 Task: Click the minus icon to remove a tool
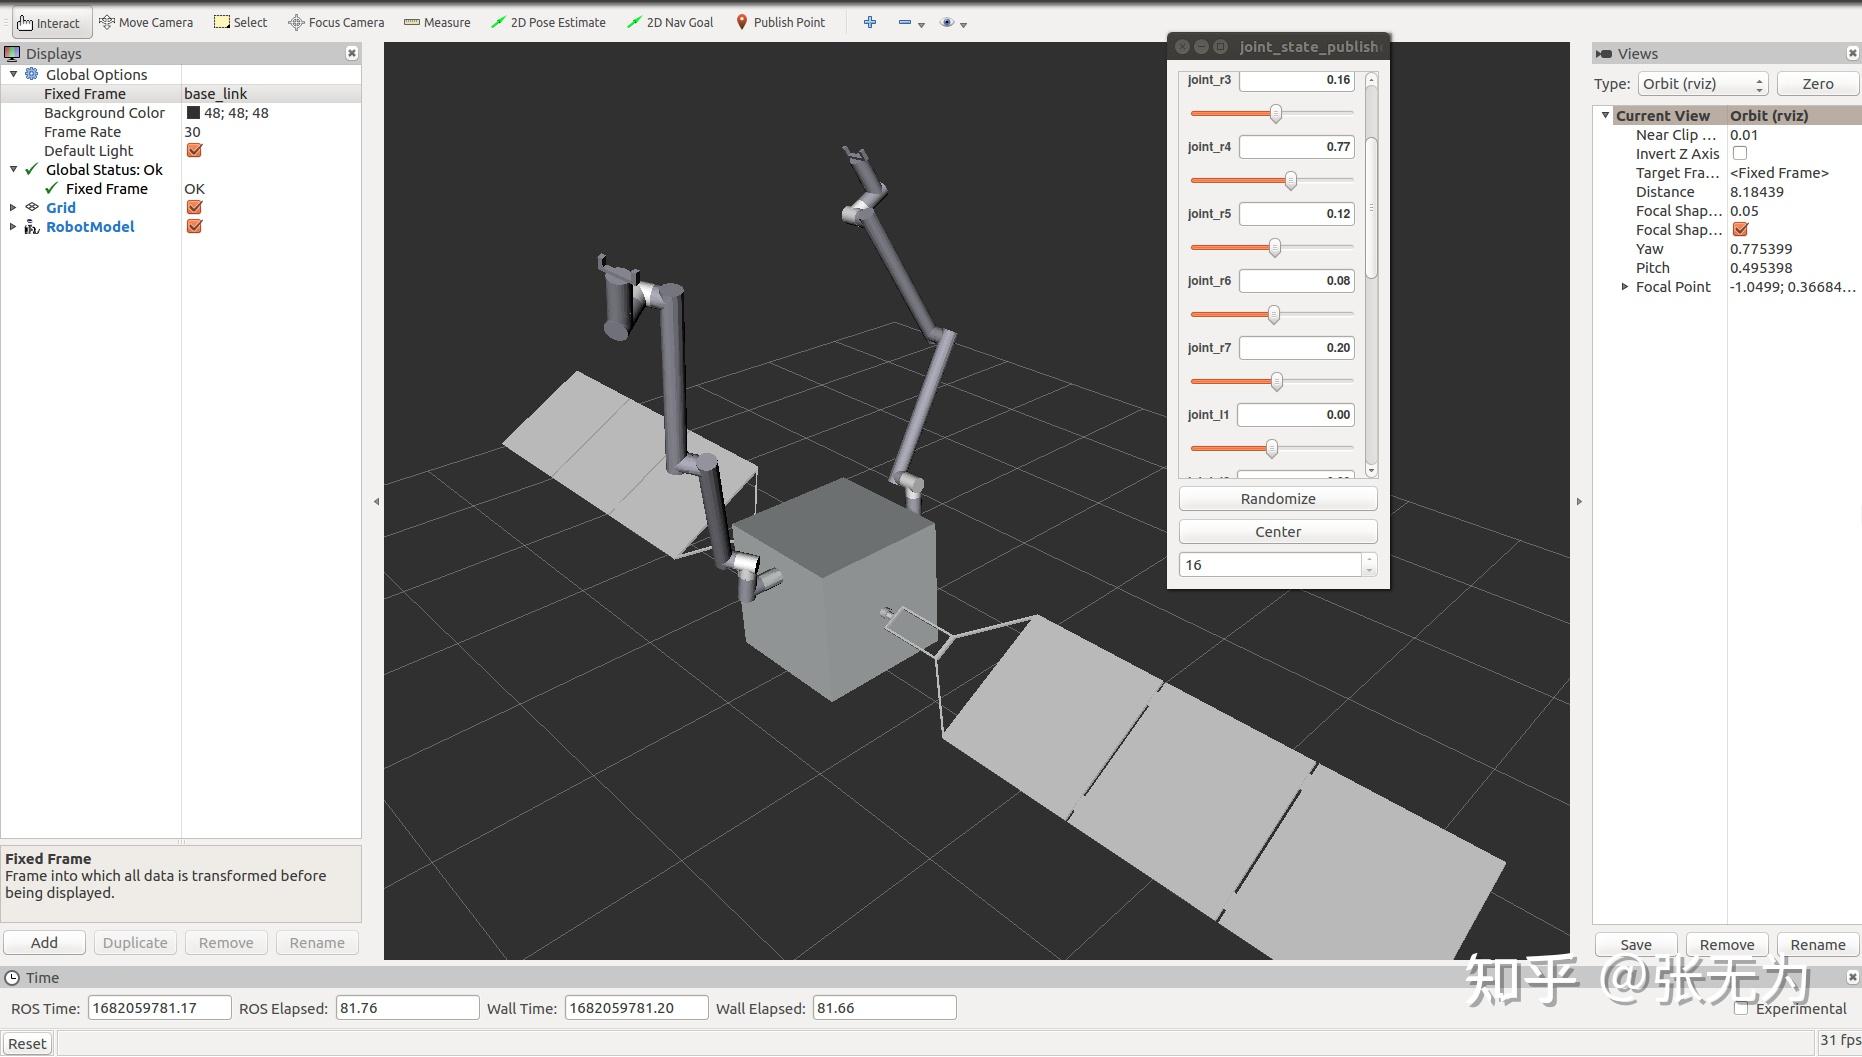(905, 21)
